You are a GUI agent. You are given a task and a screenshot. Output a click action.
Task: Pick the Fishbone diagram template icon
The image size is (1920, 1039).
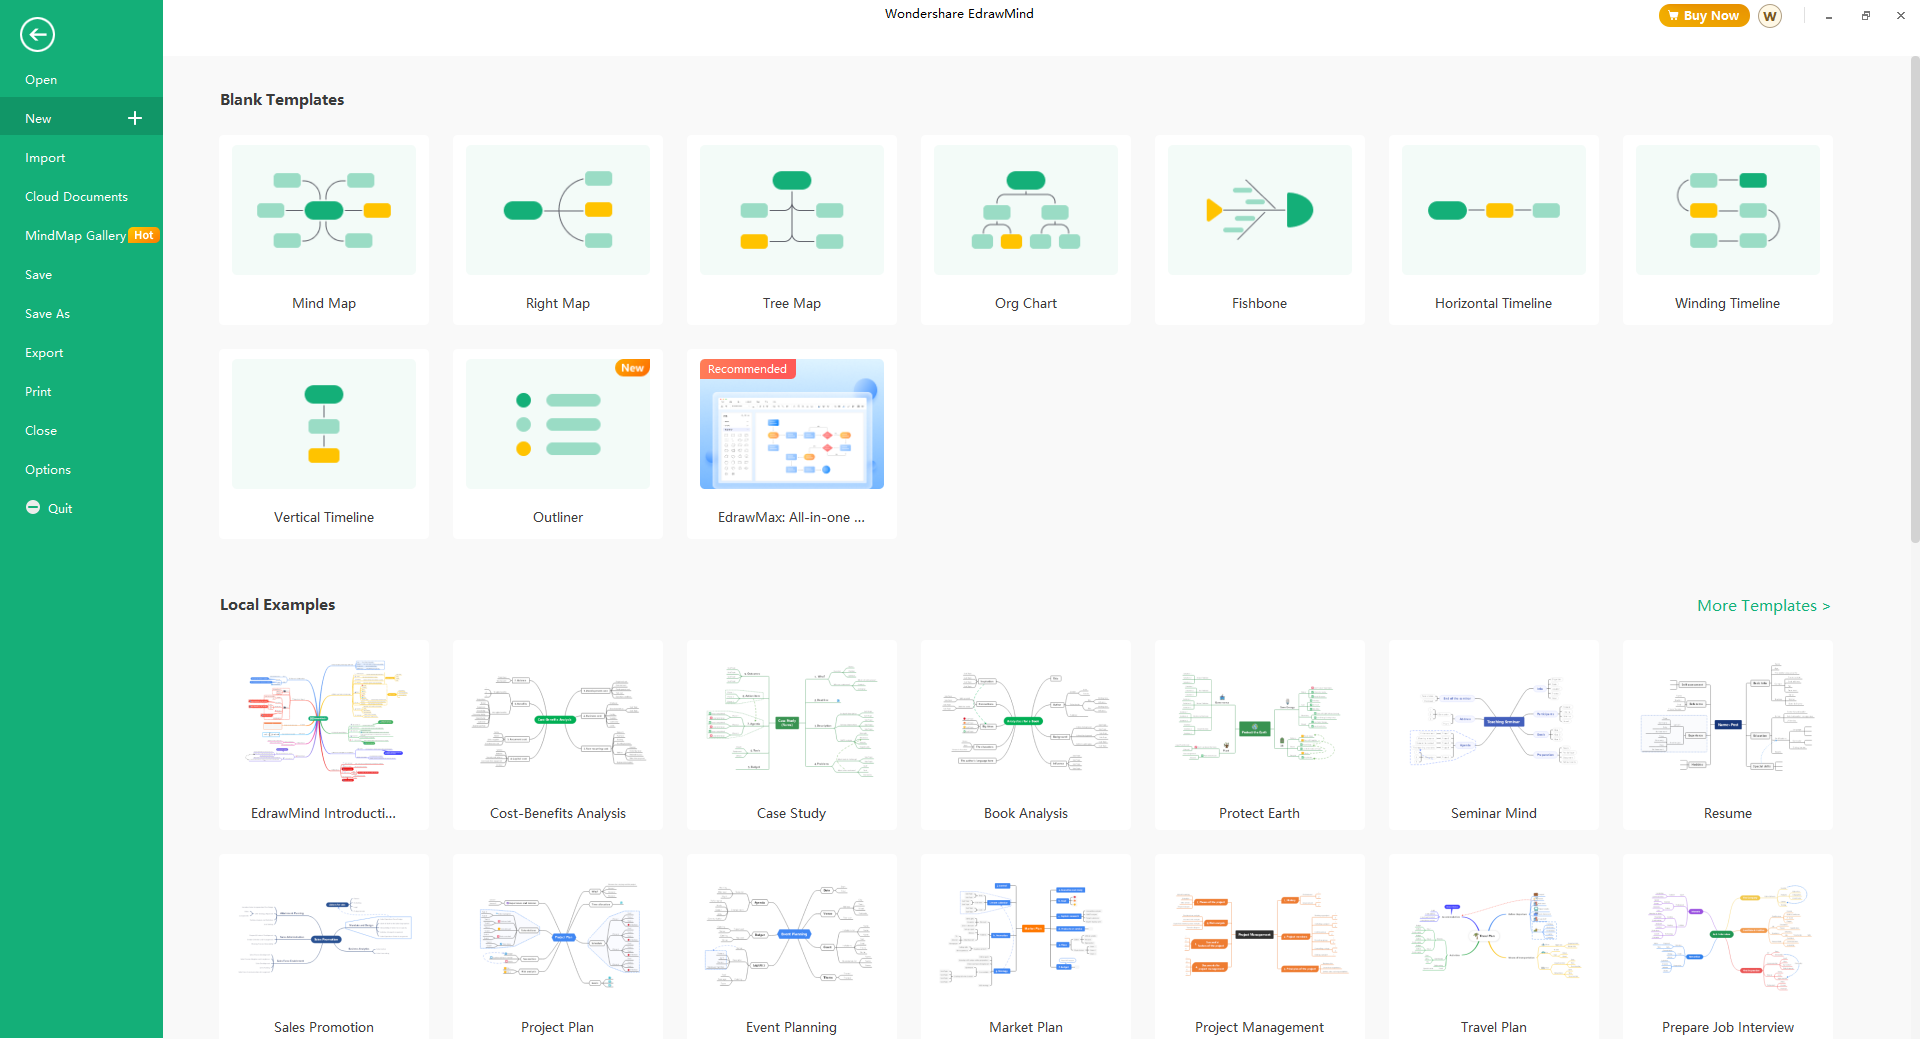(x=1260, y=210)
